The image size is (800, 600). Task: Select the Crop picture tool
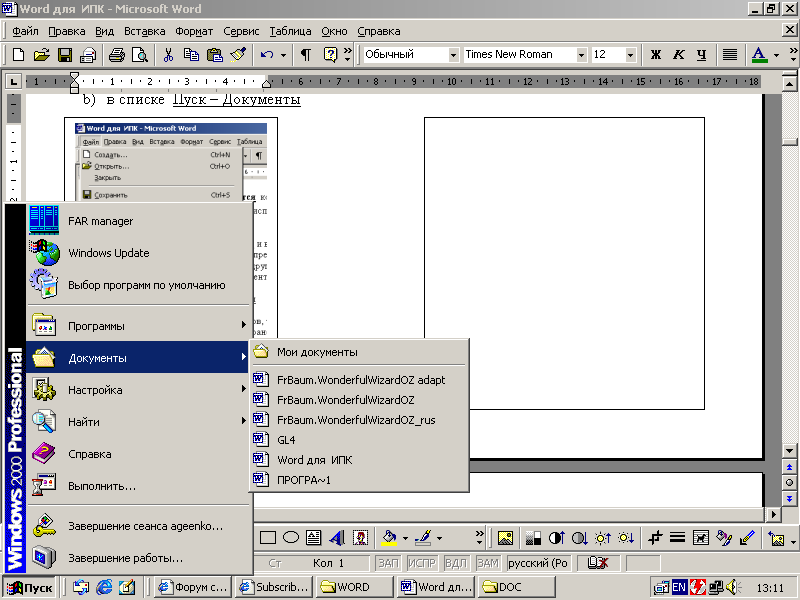(x=655, y=538)
